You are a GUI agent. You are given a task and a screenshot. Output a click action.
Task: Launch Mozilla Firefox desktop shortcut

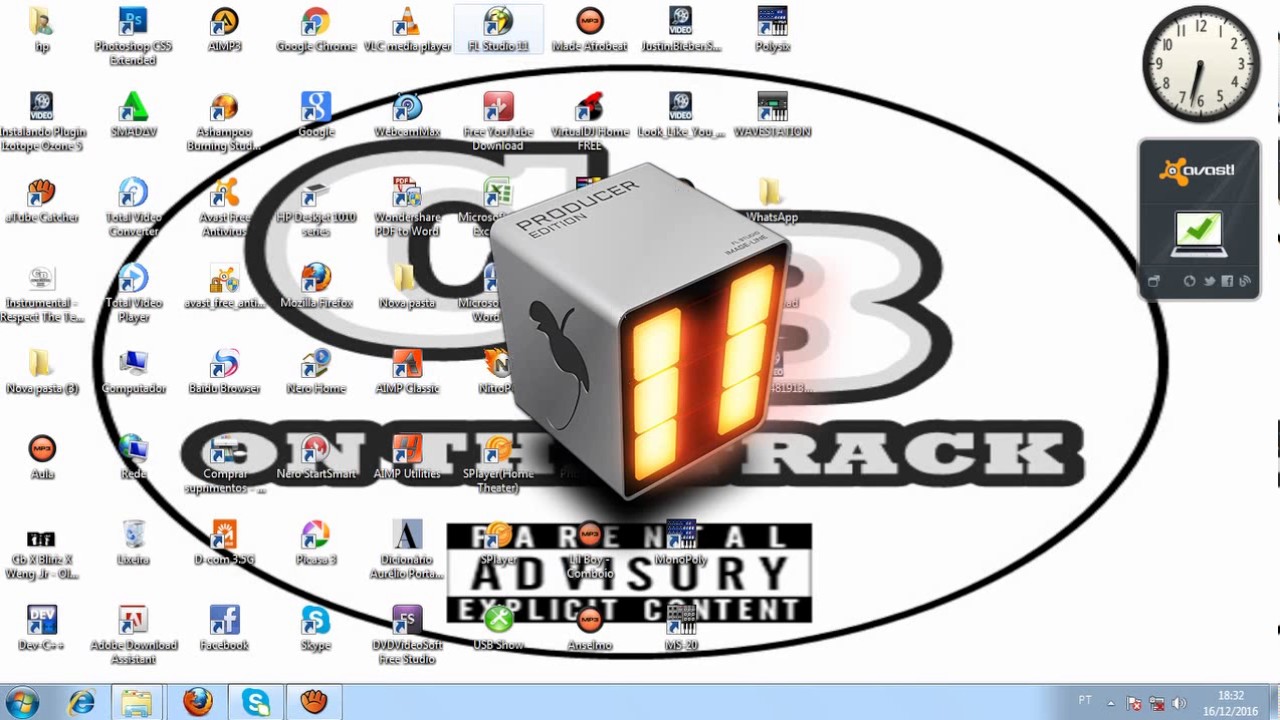click(316, 285)
